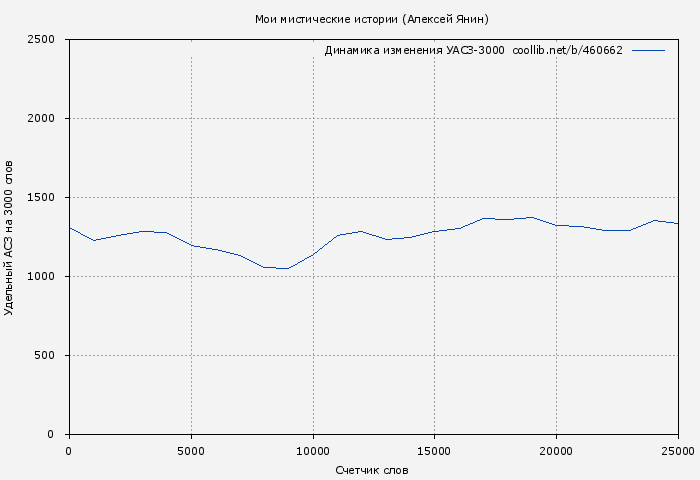Click the blue line sample in the legend

coord(648,50)
